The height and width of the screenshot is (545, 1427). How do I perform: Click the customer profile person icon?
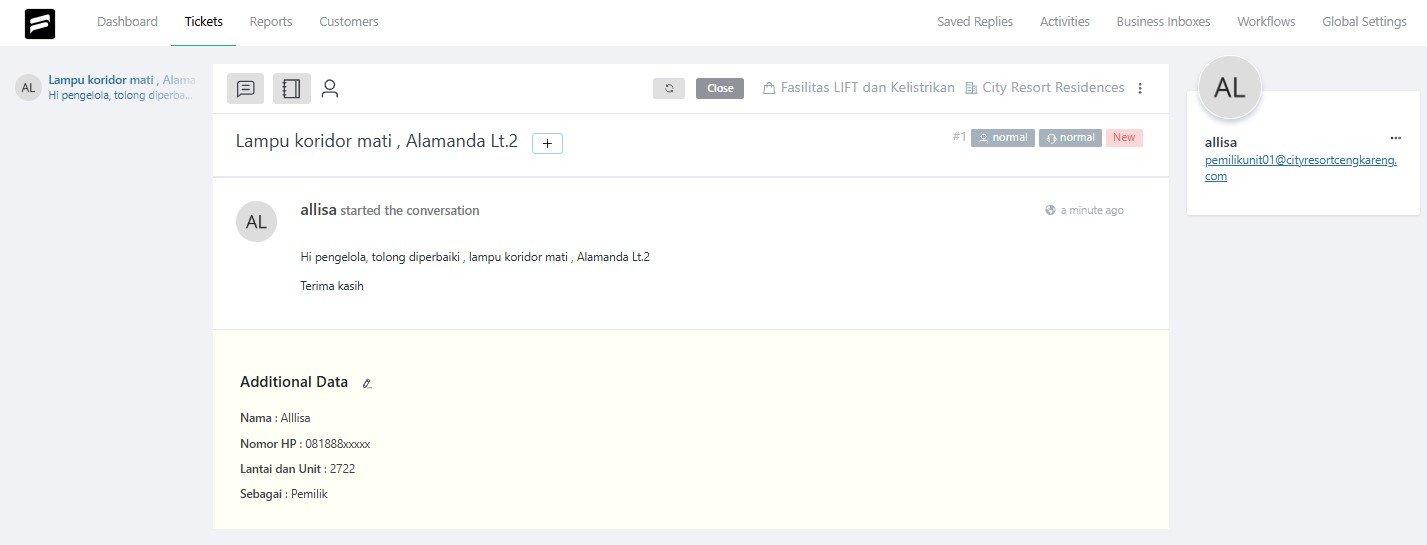(x=330, y=89)
